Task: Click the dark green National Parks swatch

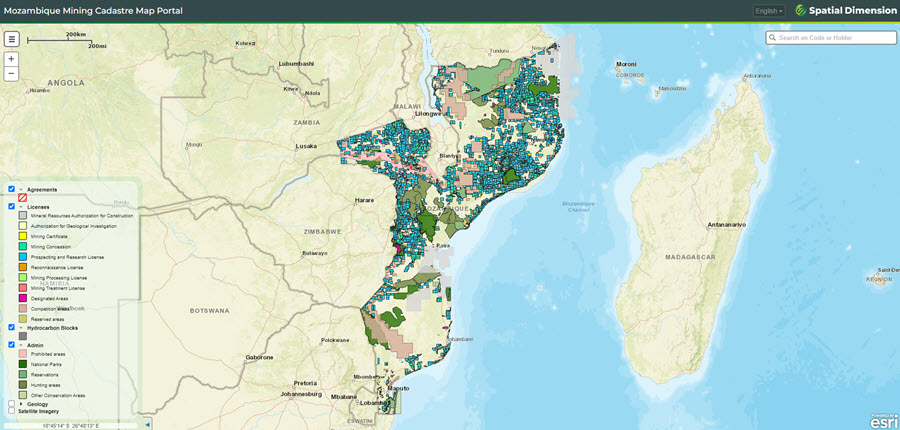Action: tap(22, 364)
